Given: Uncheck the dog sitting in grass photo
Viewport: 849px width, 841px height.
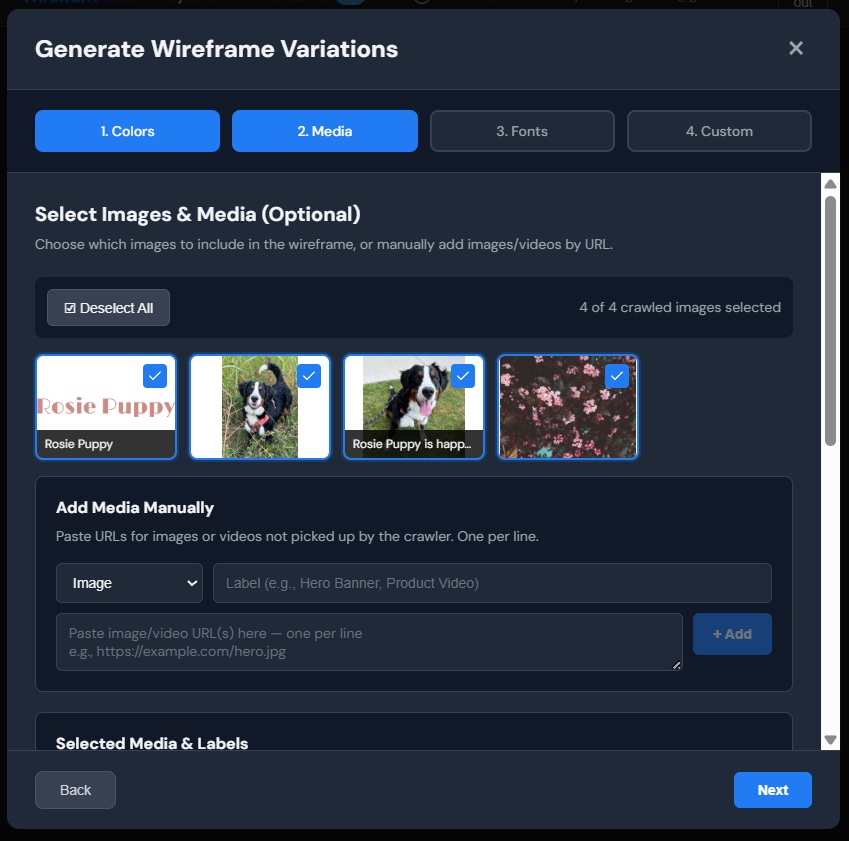Looking at the screenshot, I should click(308, 376).
